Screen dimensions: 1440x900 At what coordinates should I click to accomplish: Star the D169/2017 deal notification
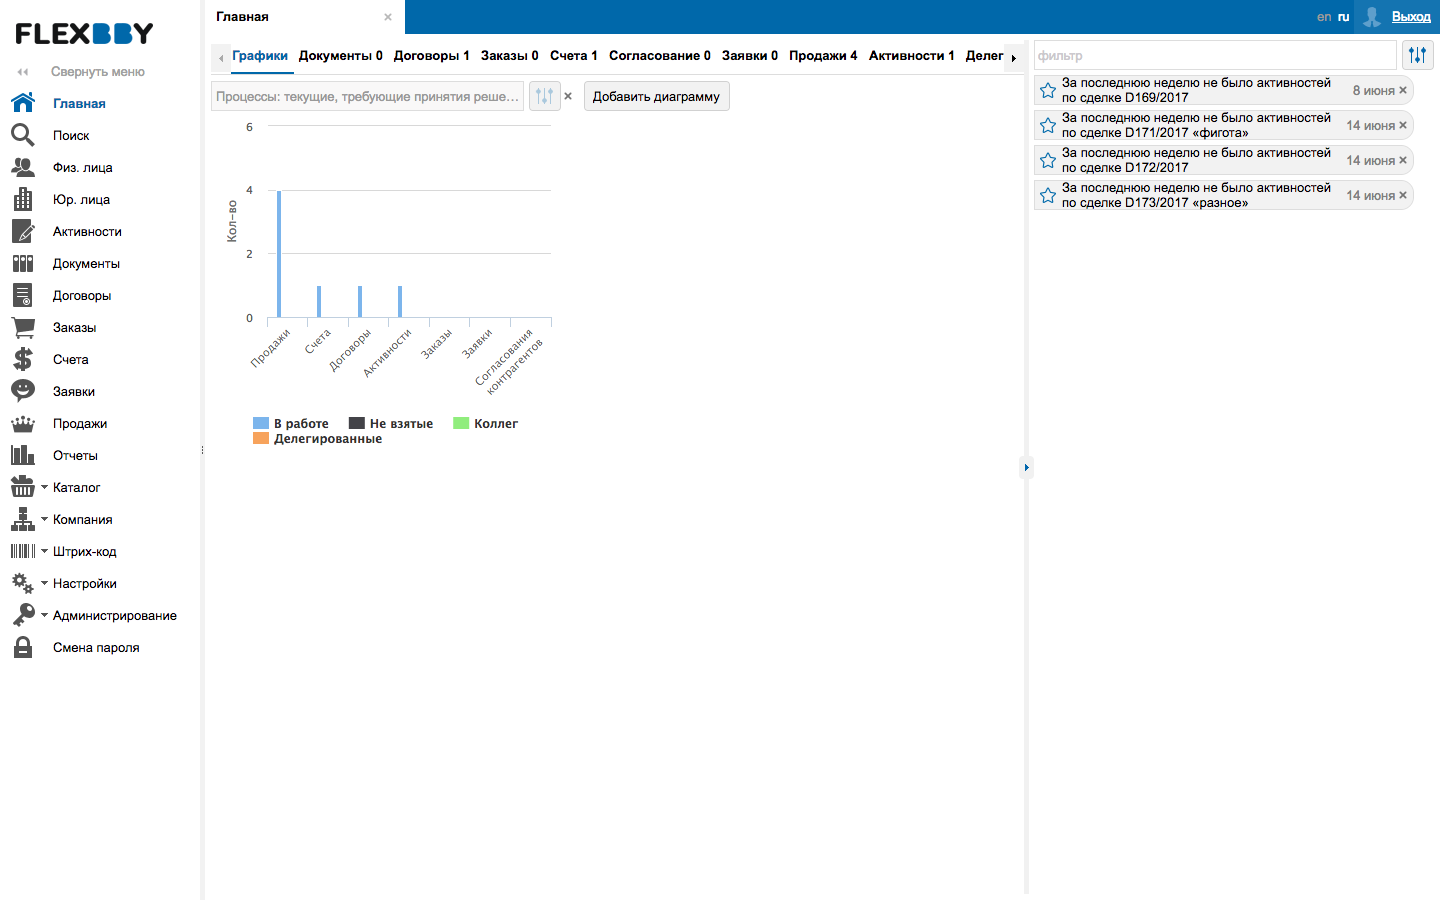1047,90
